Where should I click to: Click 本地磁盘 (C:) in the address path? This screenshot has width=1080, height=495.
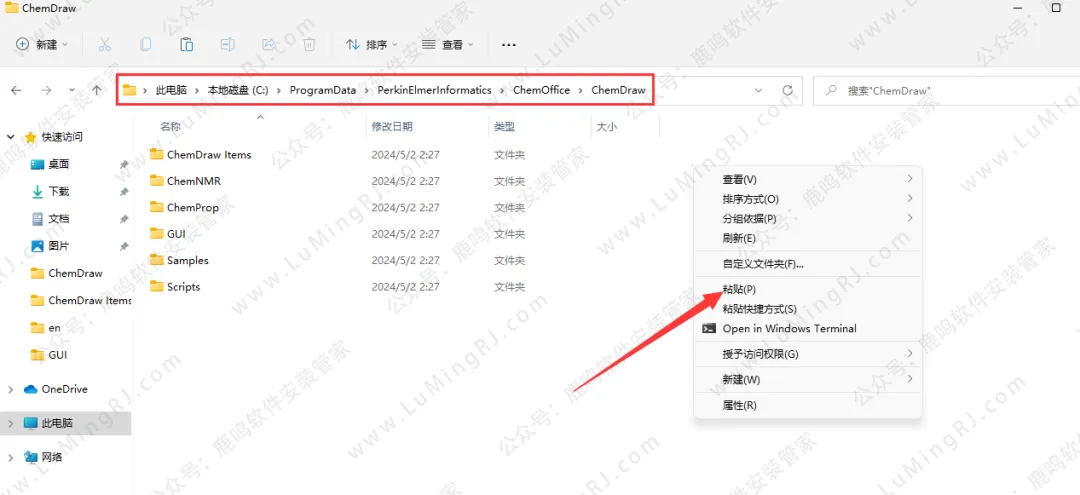(238, 90)
